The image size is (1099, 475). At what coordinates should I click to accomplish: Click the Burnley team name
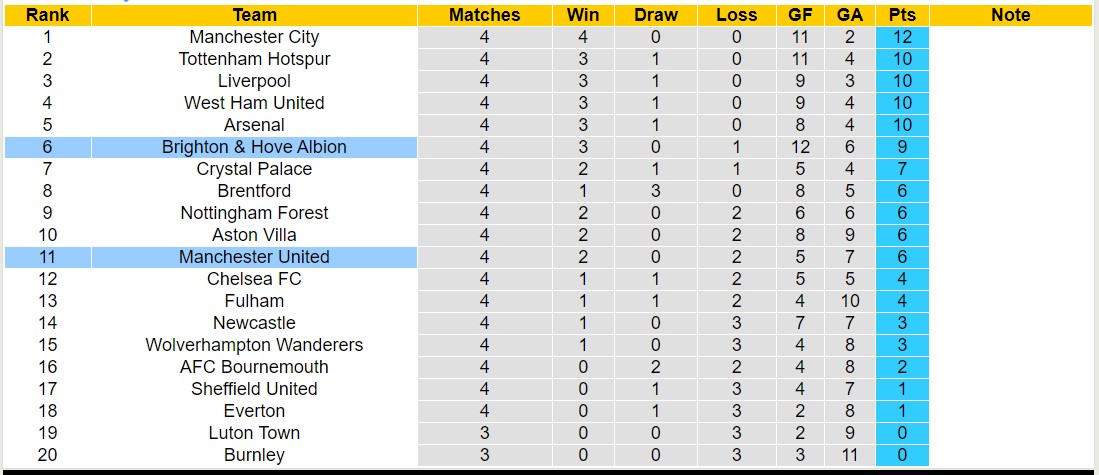(x=254, y=455)
